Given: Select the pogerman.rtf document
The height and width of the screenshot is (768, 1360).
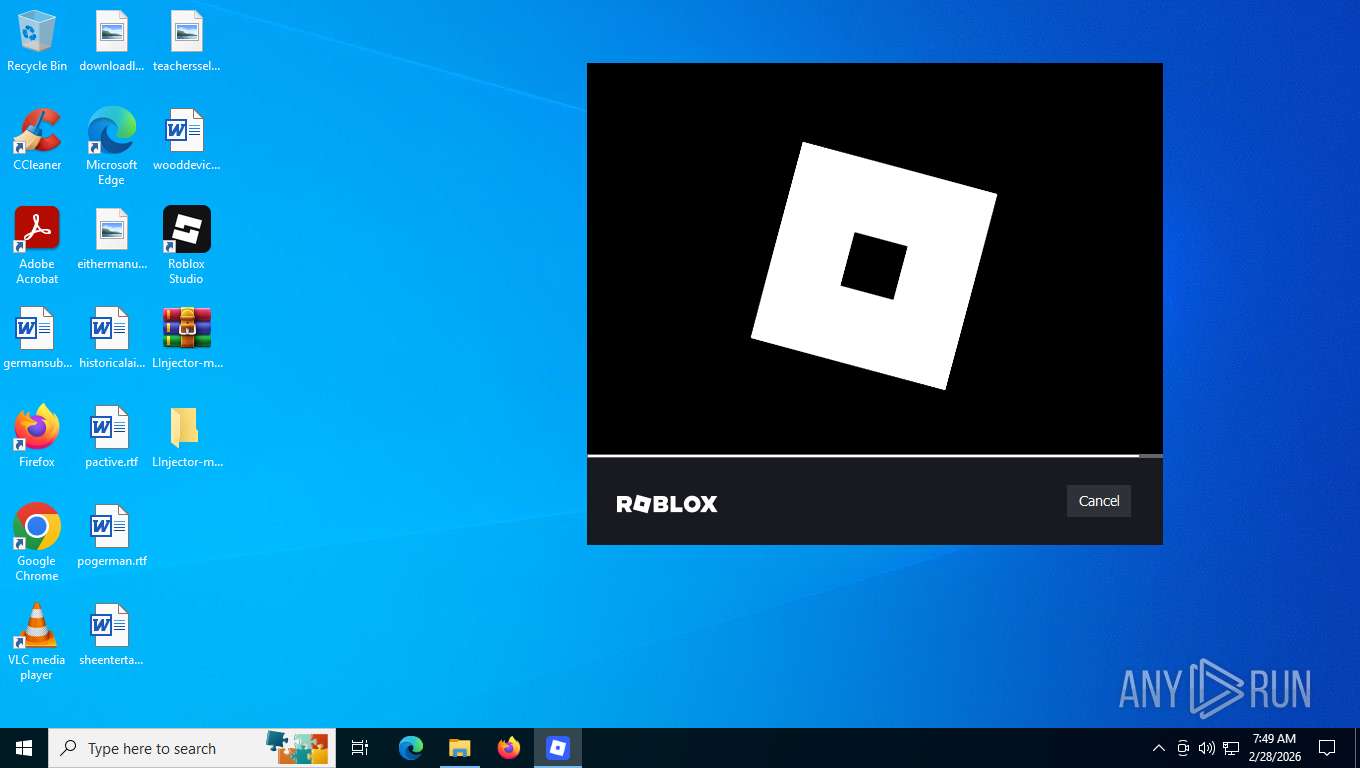Looking at the screenshot, I should coord(112,537).
